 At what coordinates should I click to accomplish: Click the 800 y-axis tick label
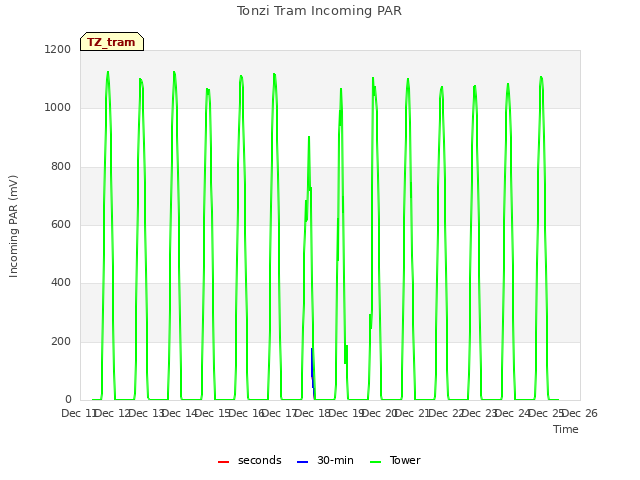pos(61,167)
